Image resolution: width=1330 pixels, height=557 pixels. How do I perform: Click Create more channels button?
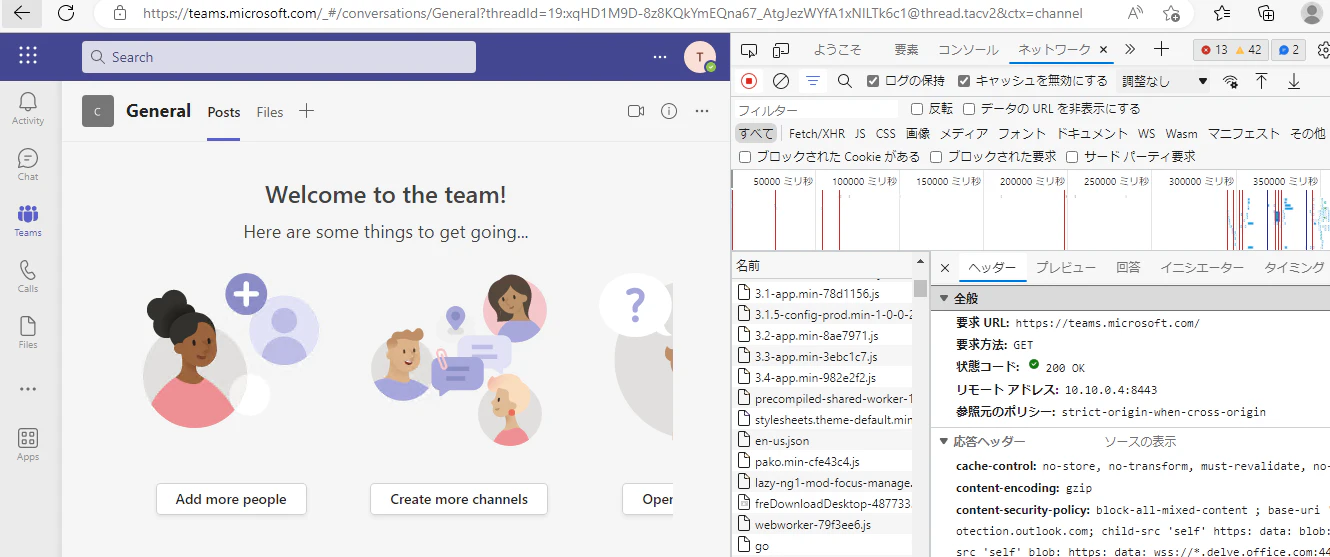coord(459,499)
